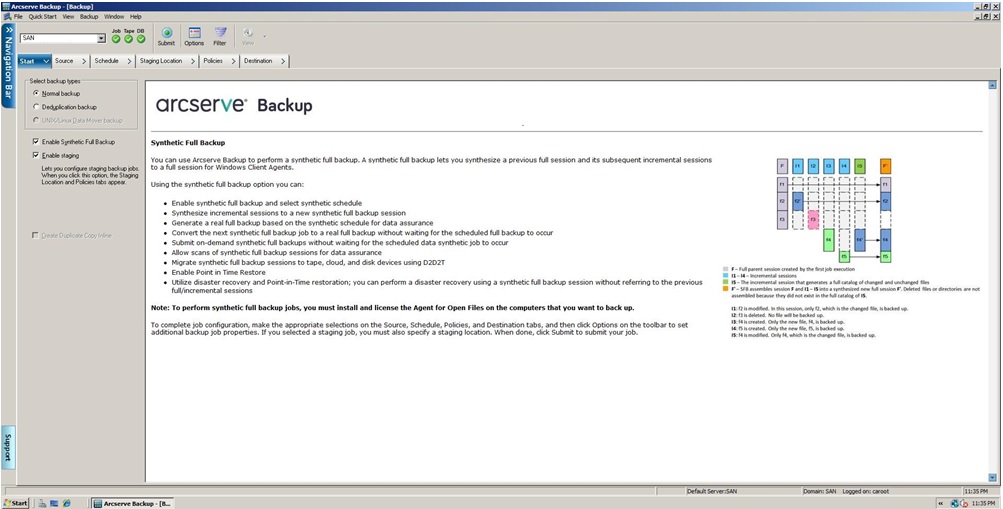The width and height of the screenshot is (1003, 509).
Task: Click the 'Enable Point in Time Restore' bullet
Action: coord(219,272)
